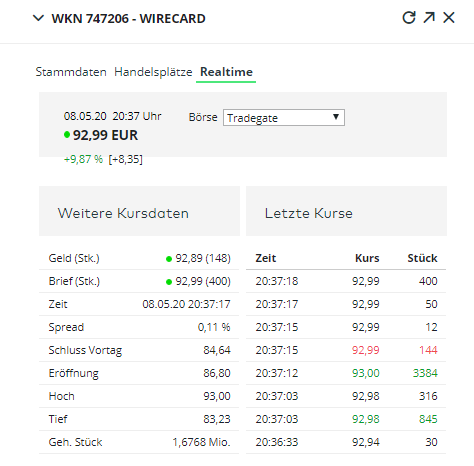The image size is (474, 466).
Task: Click the Schluss Vortag label
Action: (85, 350)
